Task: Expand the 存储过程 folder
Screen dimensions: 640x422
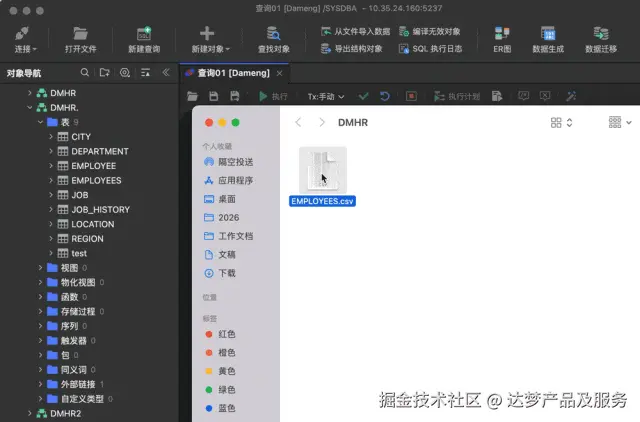Action: pos(40,311)
